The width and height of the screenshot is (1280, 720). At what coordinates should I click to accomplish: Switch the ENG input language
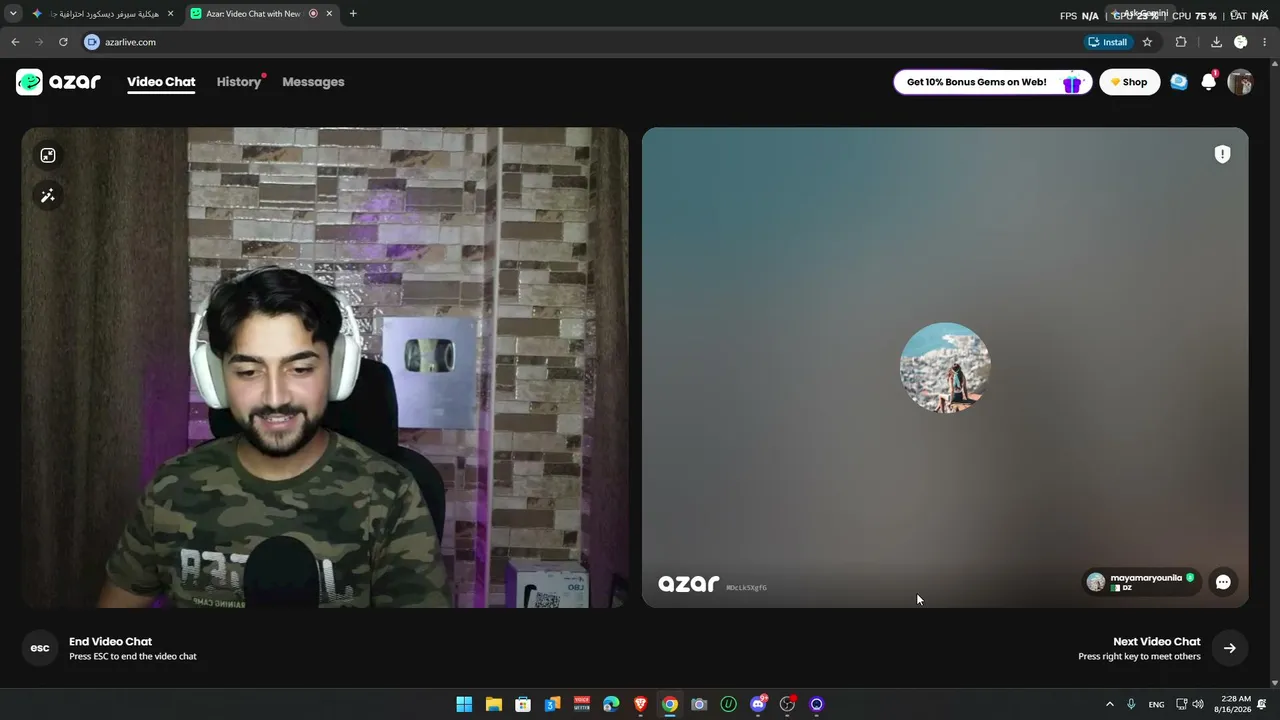tap(1156, 704)
